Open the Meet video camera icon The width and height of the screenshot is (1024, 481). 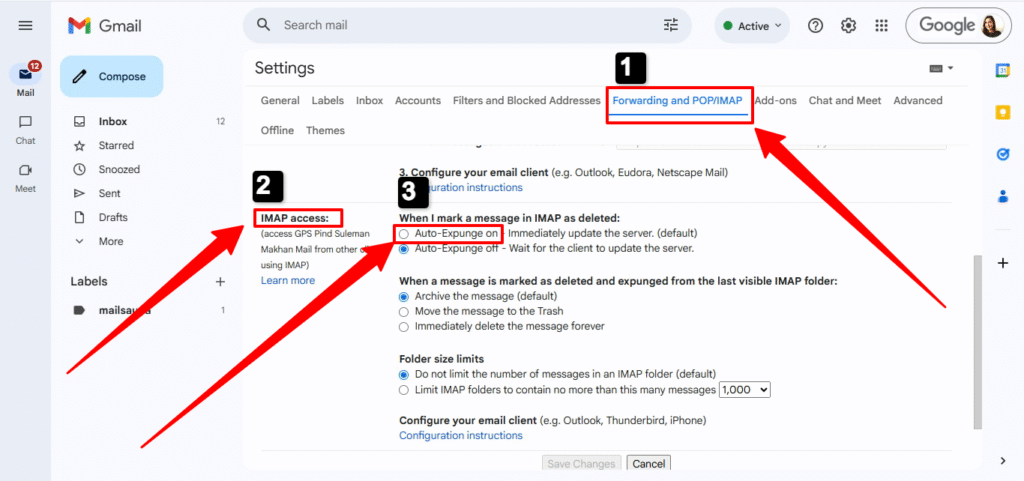(26, 170)
